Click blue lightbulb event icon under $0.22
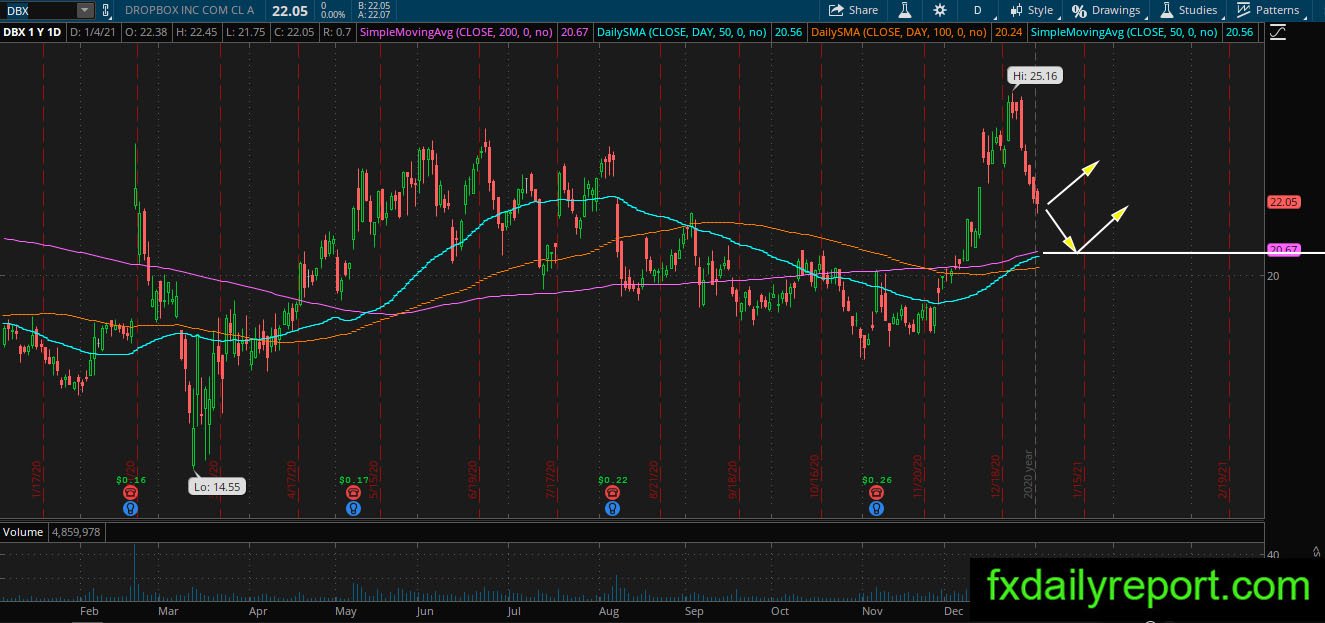Image resolution: width=1325 pixels, height=623 pixels. pyautogui.click(x=612, y=508)
